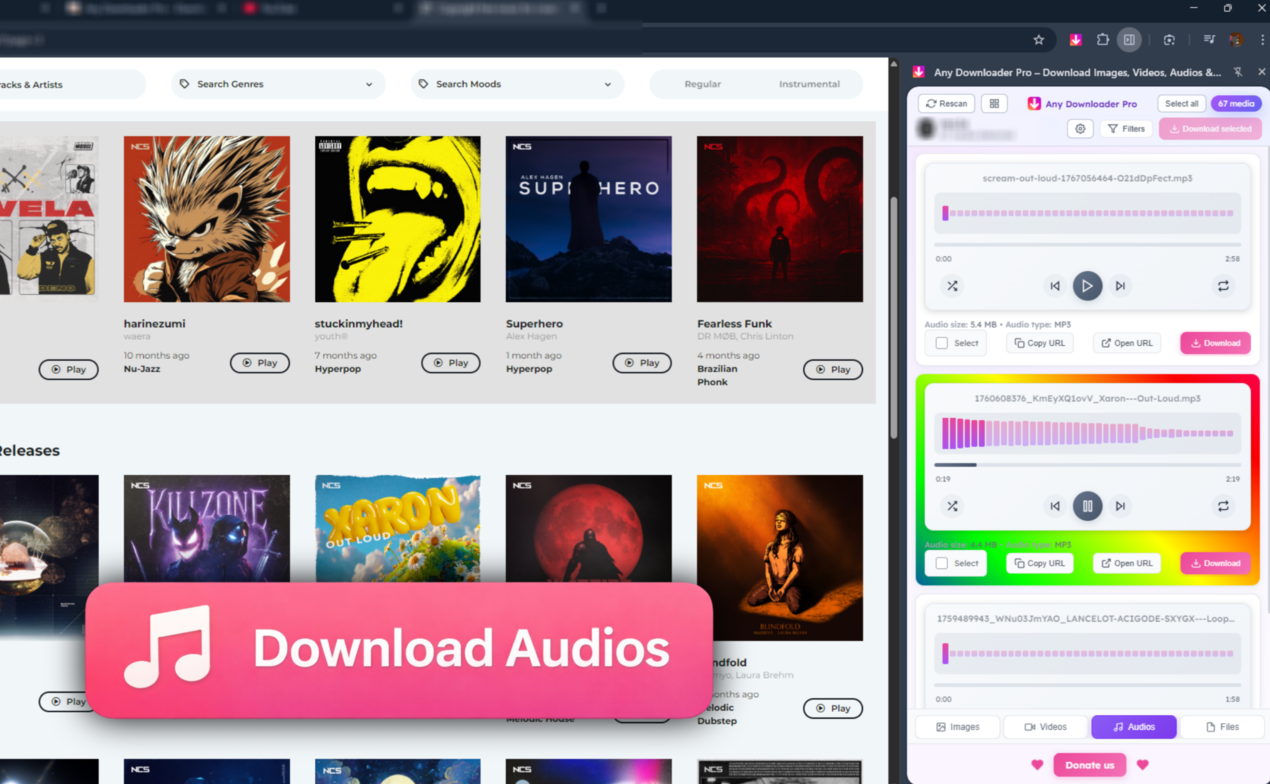Open the browser Extensions puzzle icon
Viewport: 1270px width, 784px height.
coord(1102,40)
